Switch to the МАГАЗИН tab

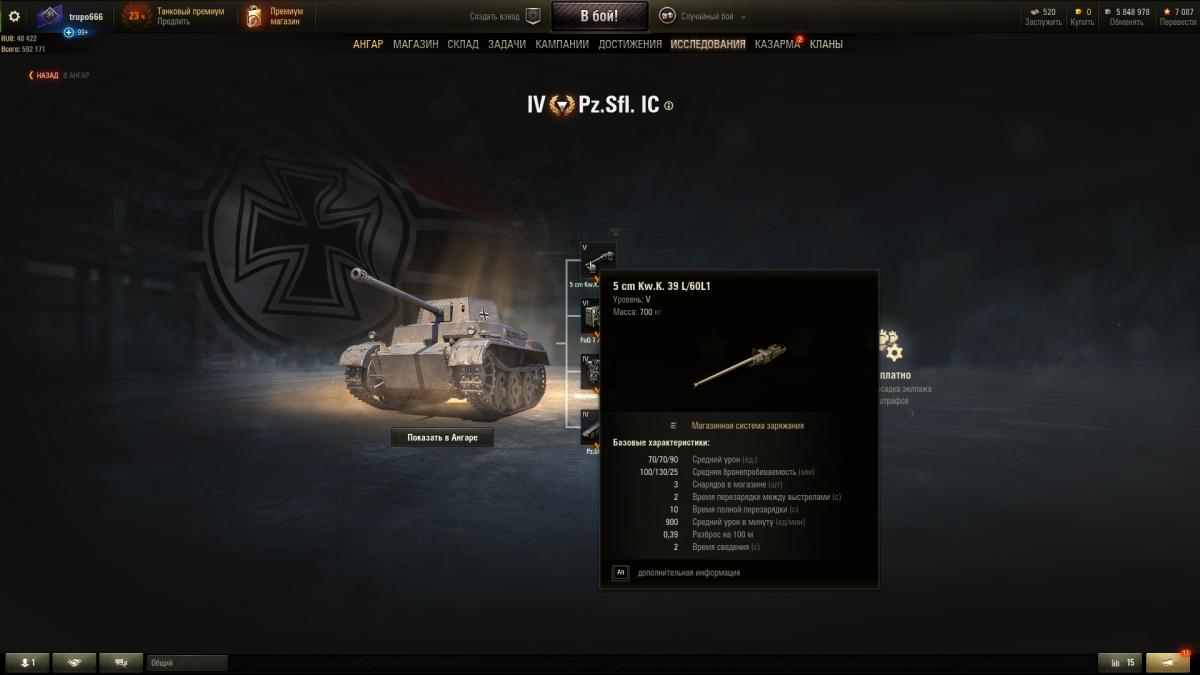(x=415, y=44)
